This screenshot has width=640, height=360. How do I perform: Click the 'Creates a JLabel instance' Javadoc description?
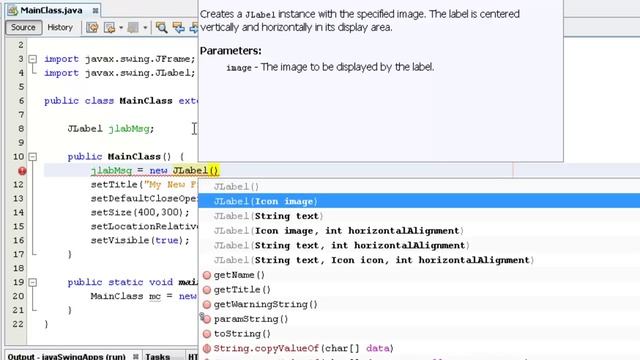[360, 20]
